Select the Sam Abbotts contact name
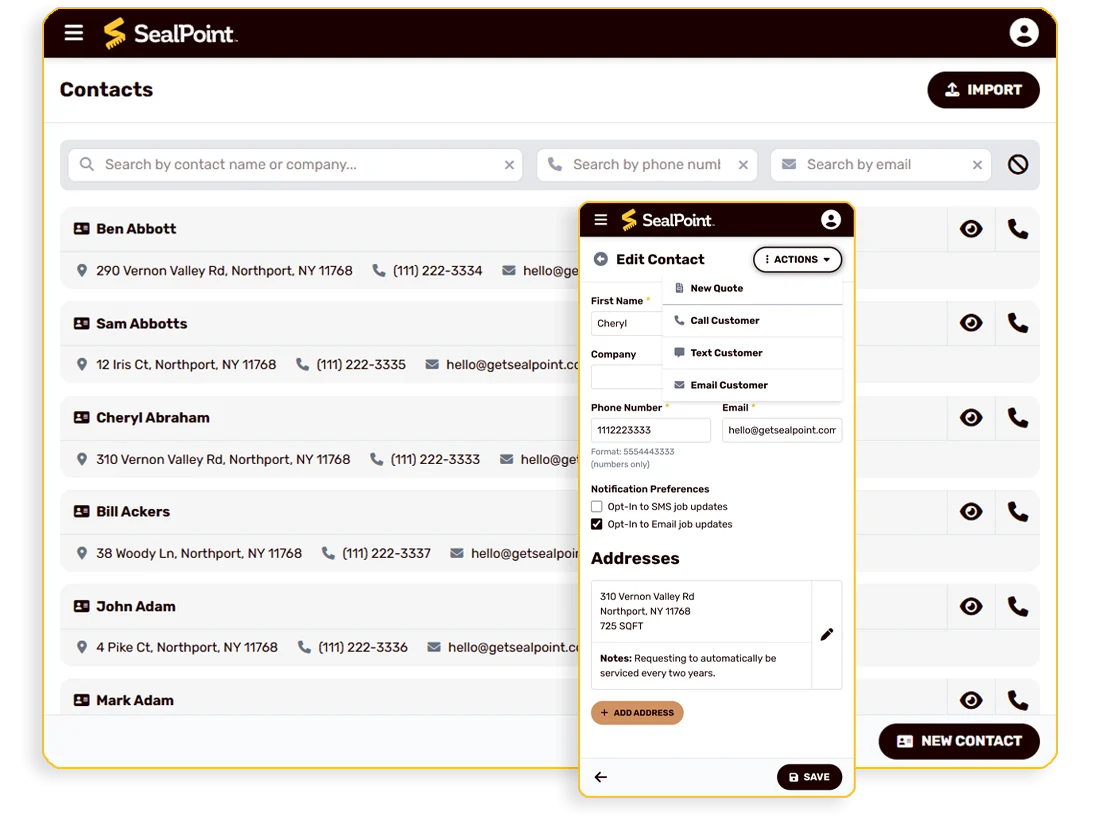 click(x=142, y=323)
